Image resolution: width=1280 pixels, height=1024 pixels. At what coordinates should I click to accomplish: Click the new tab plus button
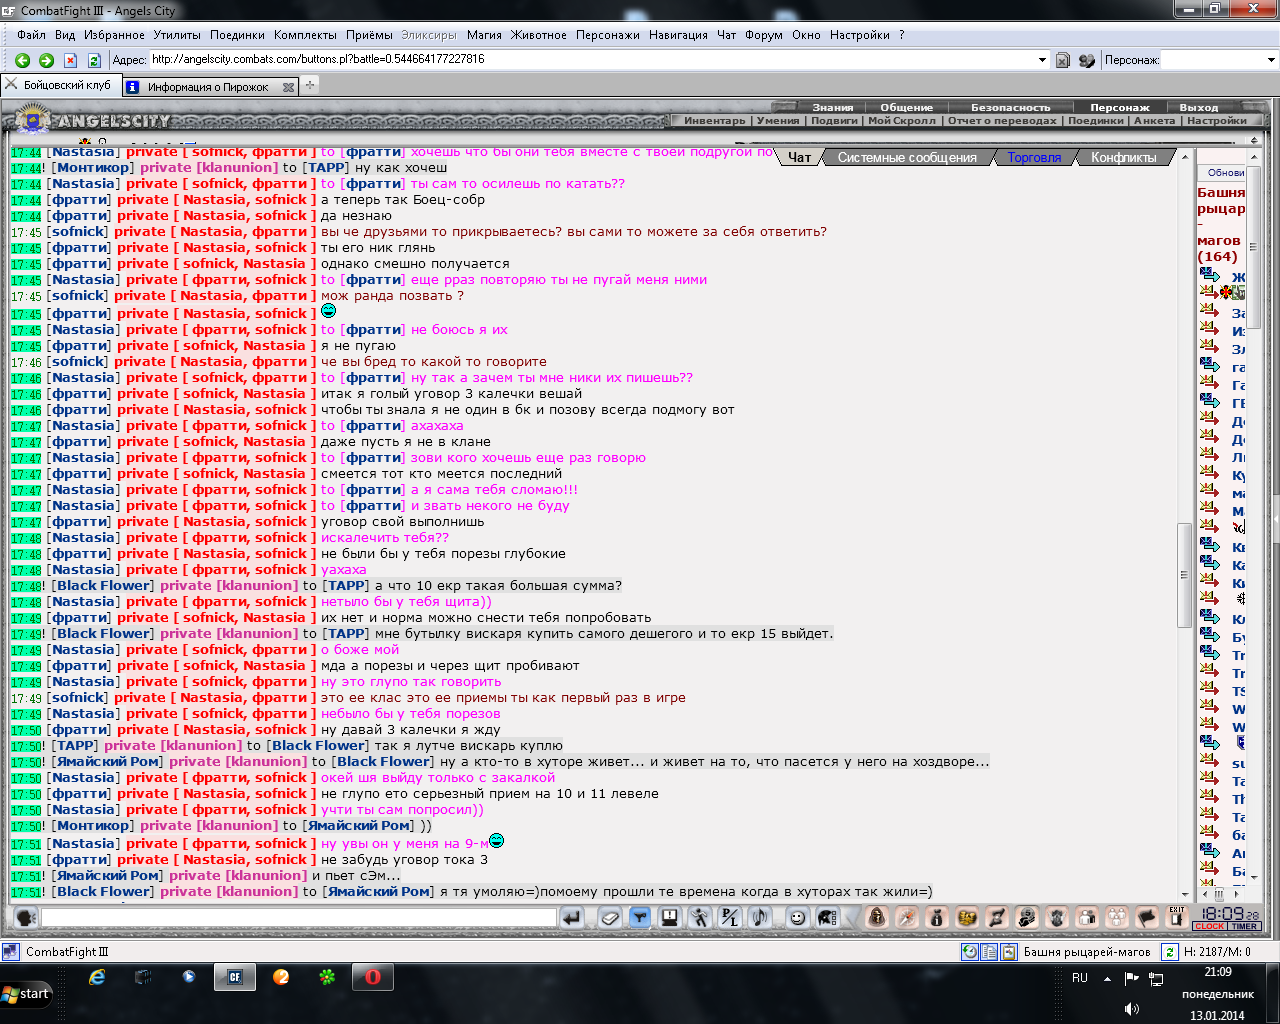pyautogui.click(x=310, y=86)
